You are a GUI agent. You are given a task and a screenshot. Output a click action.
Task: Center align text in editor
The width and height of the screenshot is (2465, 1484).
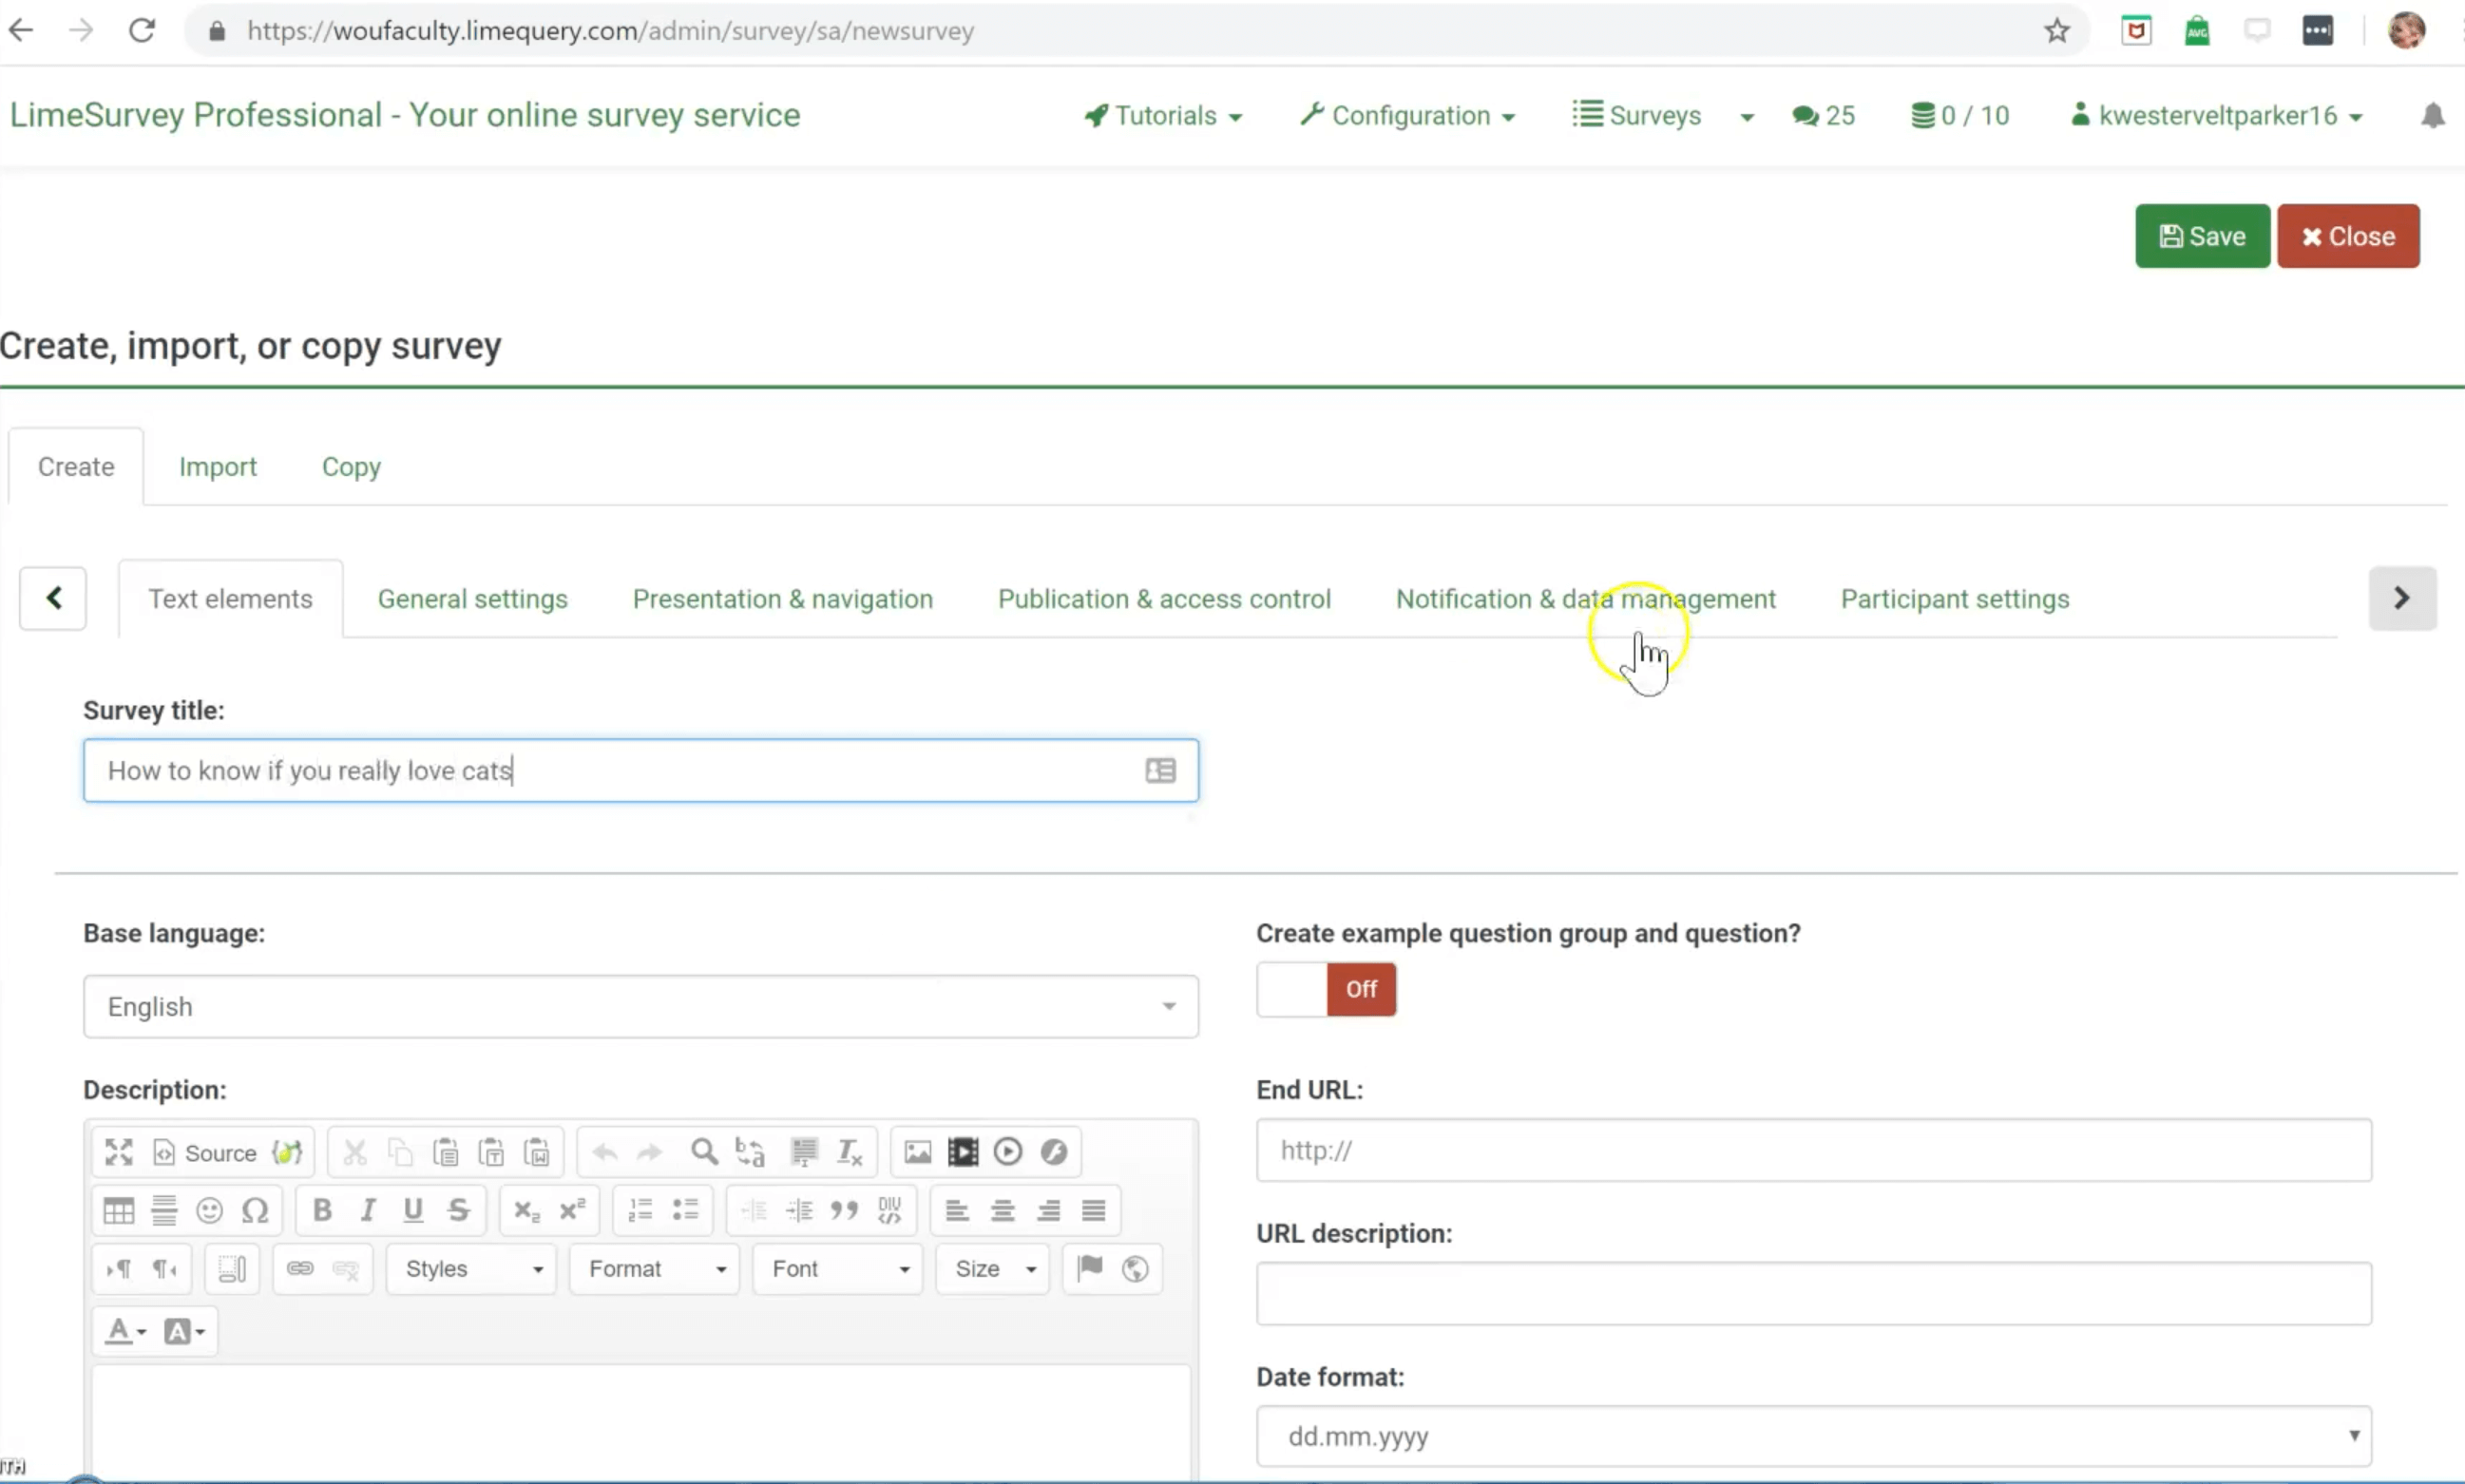click(x=1002, y=1211)
